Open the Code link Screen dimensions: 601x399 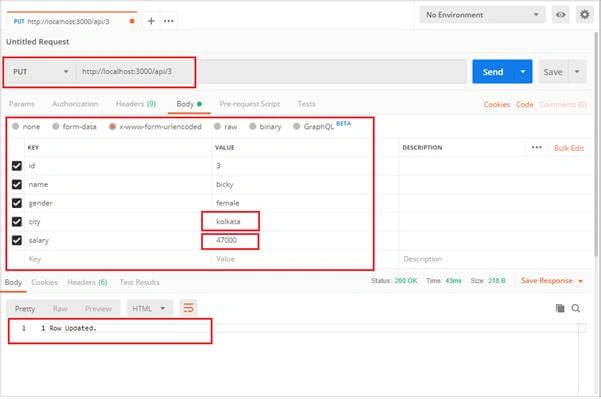point(525,104)
